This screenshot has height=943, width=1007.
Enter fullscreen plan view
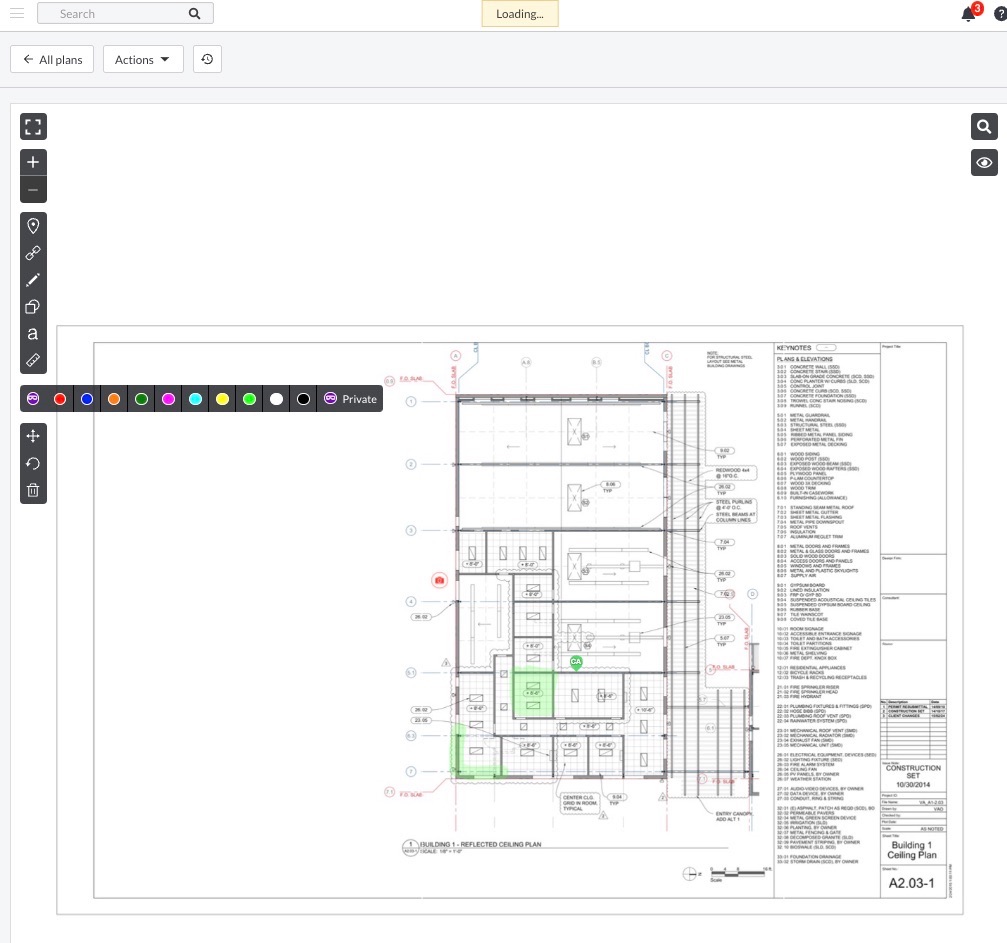tap(33, 127)
